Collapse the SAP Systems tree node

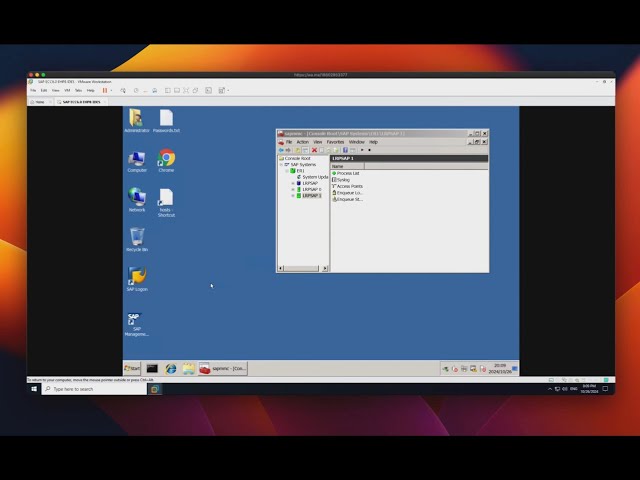(x=281, y=164)
